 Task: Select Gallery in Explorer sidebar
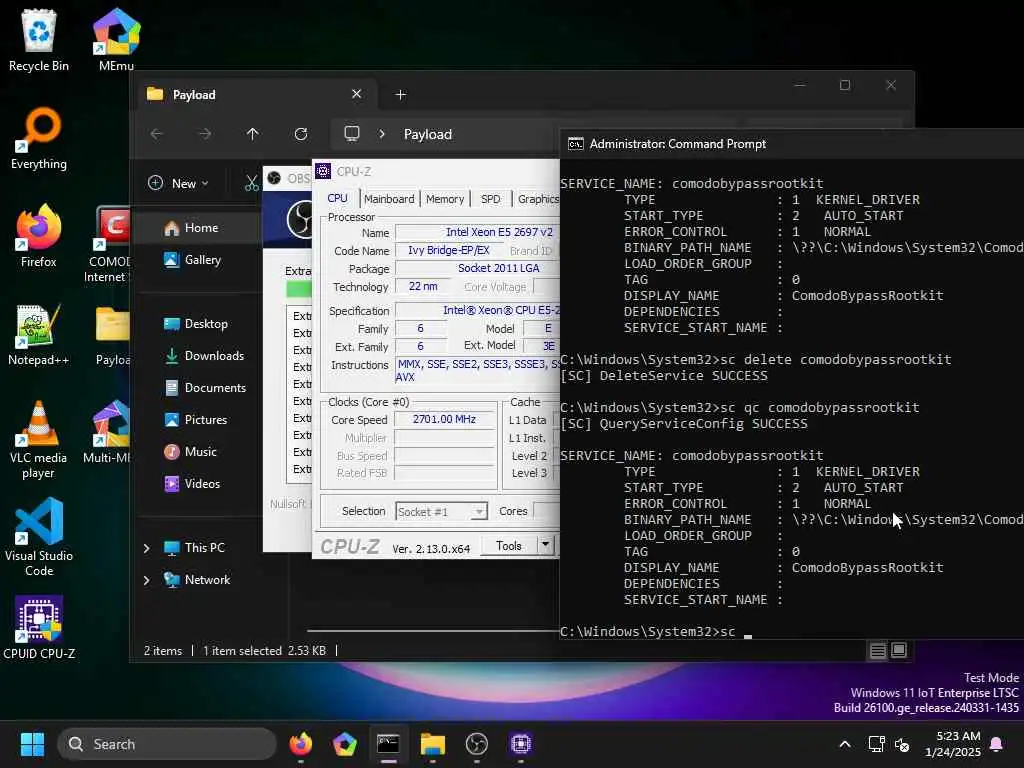click(198, 260)
